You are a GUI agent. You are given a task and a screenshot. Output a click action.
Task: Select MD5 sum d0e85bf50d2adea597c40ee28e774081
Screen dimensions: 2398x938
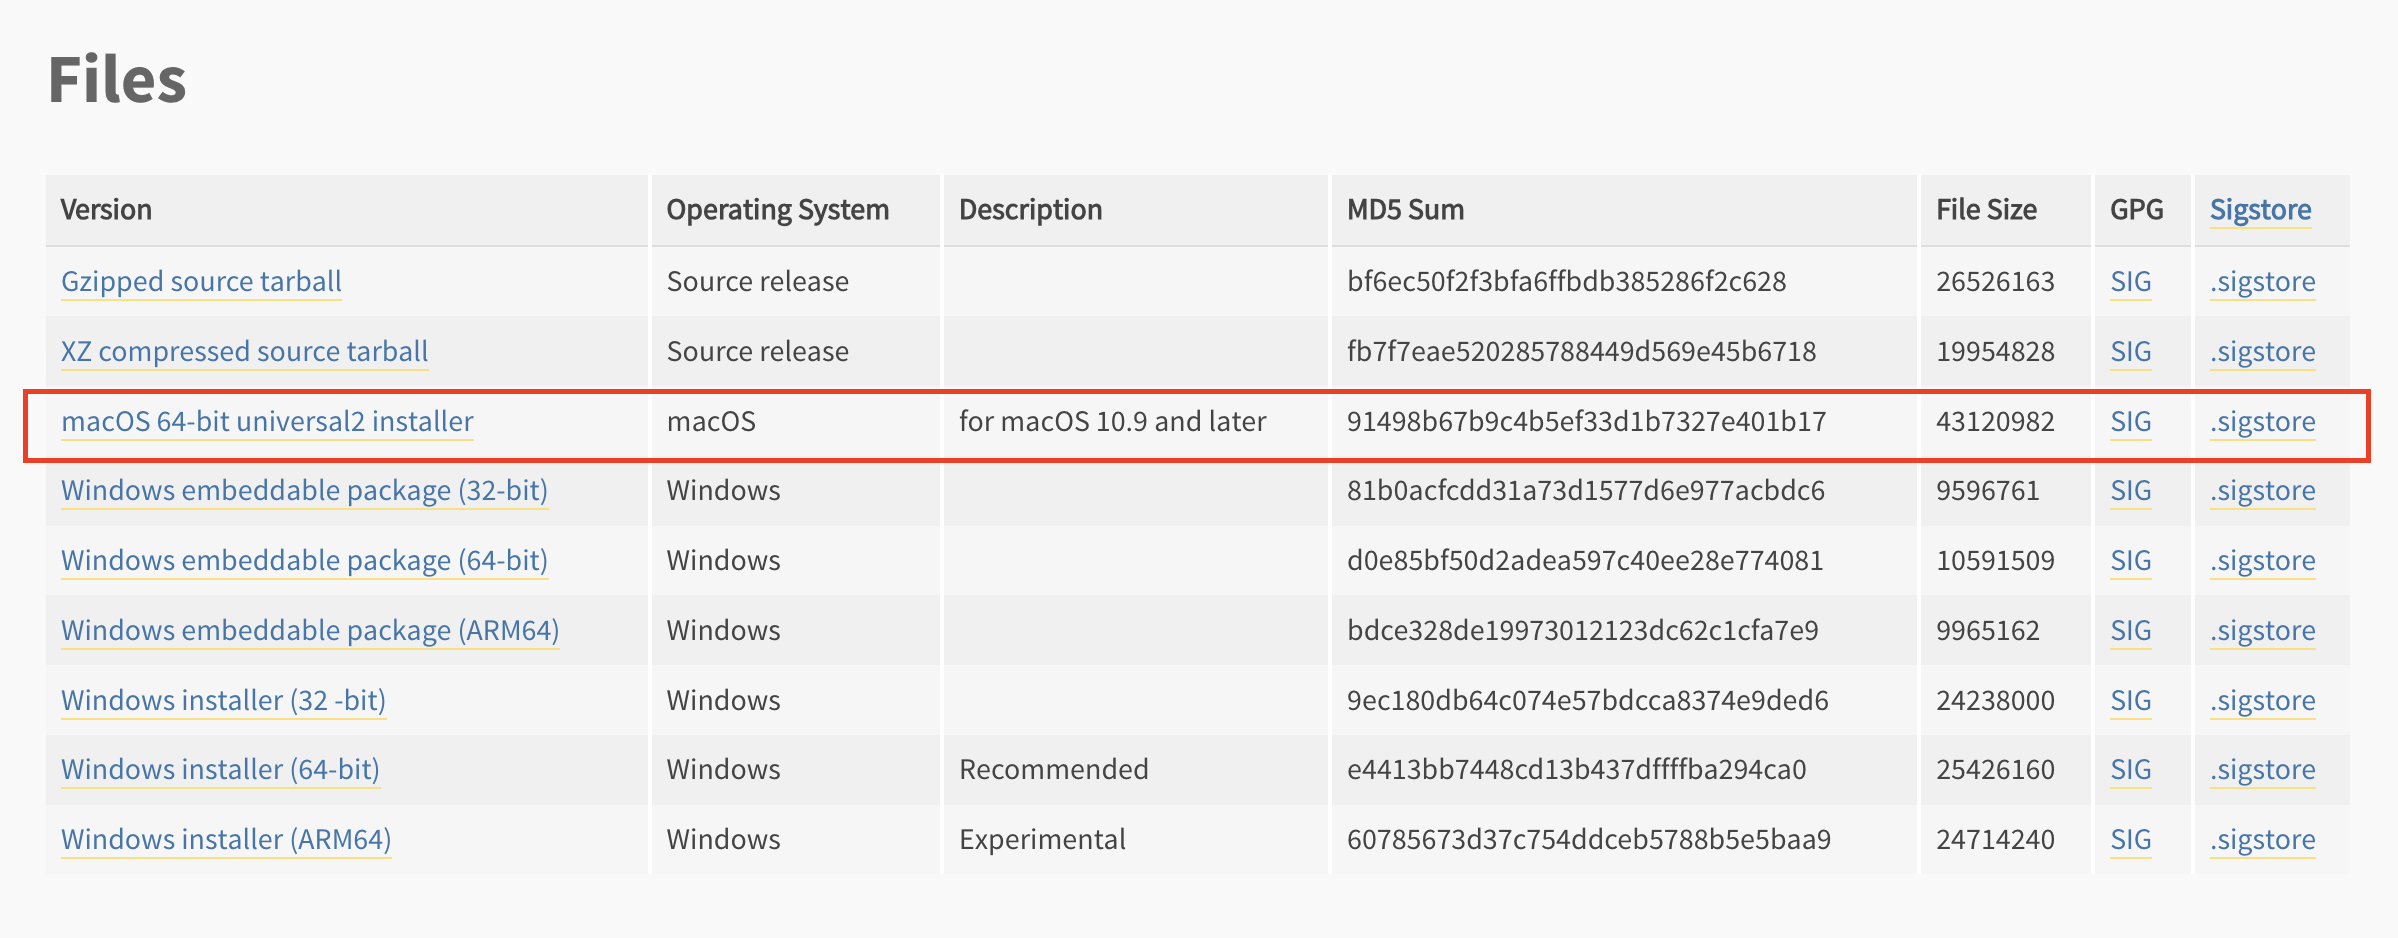point(1585,561)
